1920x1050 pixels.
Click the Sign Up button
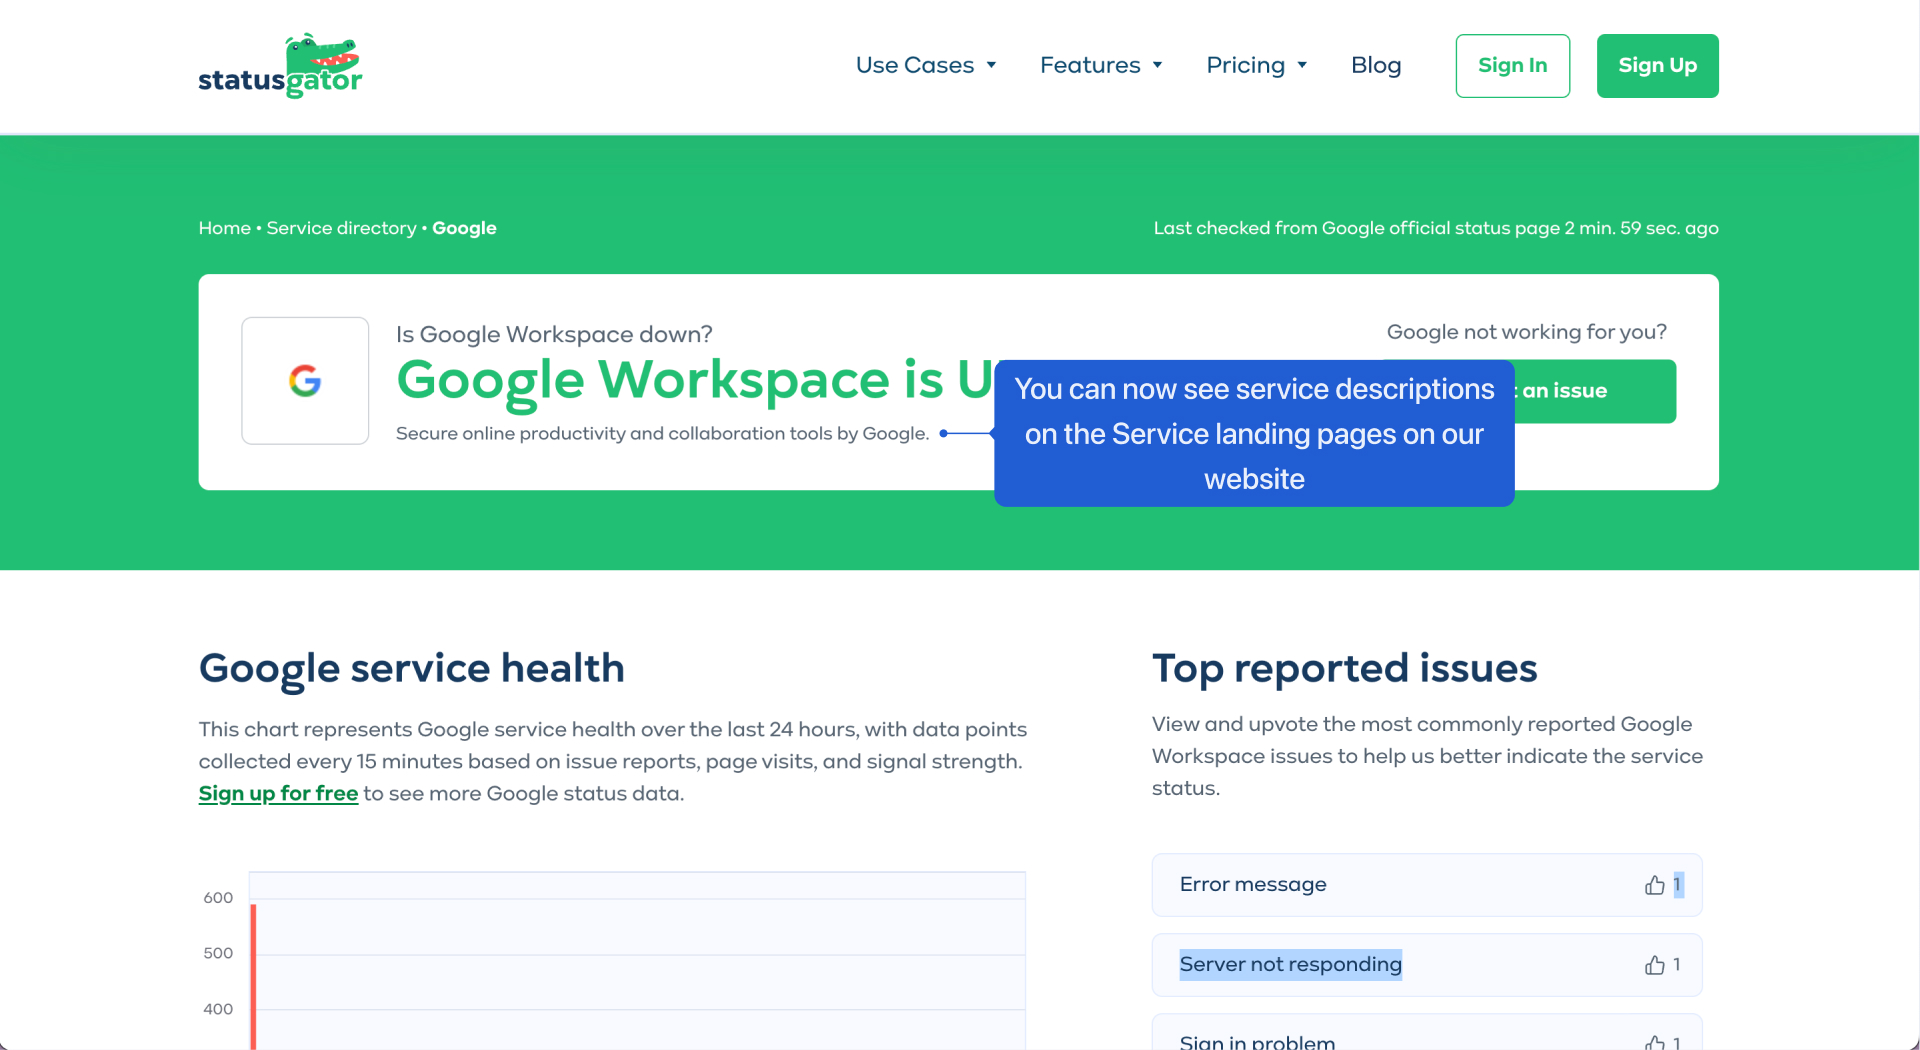click(x=1657, y=66)
